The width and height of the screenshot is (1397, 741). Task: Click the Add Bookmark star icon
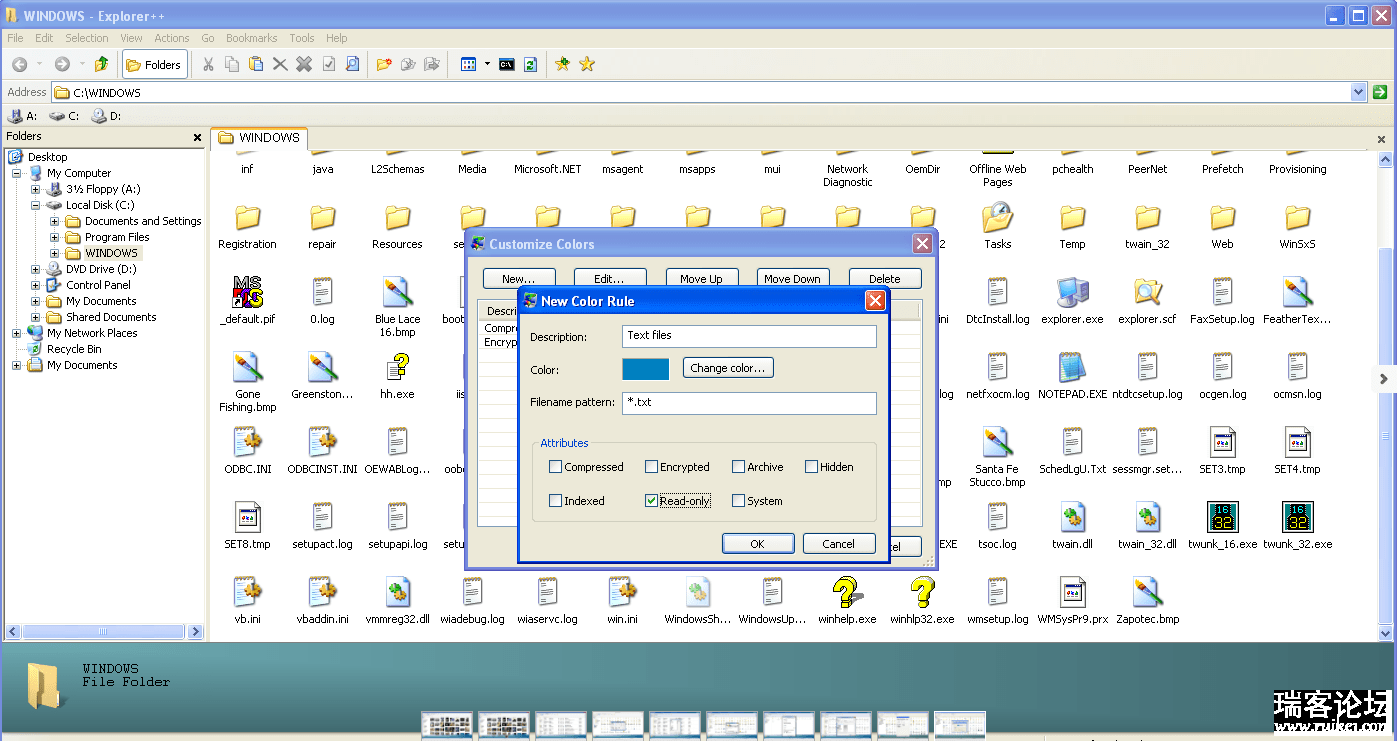[x=563, y=64]
